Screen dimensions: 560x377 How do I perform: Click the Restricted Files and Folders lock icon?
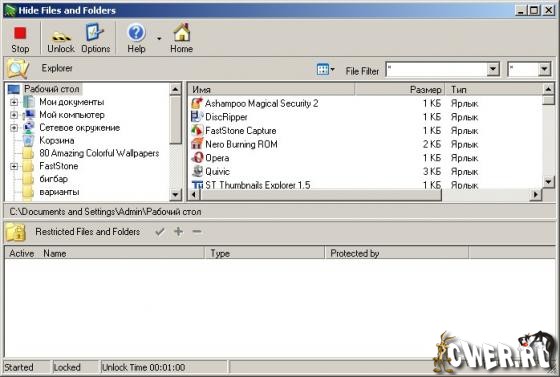click(16, 232)
